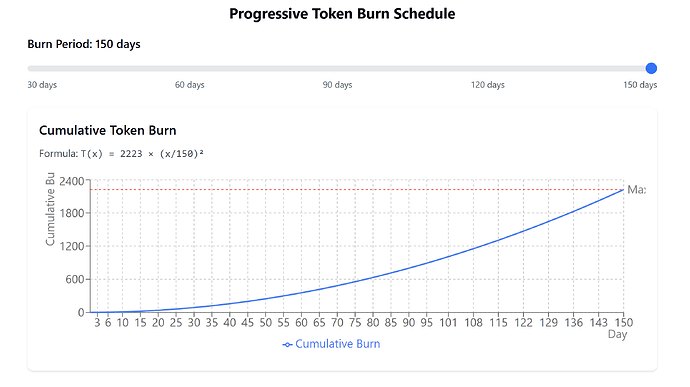Click the y-axis label 1200
The height and width of the screenshot is (387, 690).
(x=72, y=246)
